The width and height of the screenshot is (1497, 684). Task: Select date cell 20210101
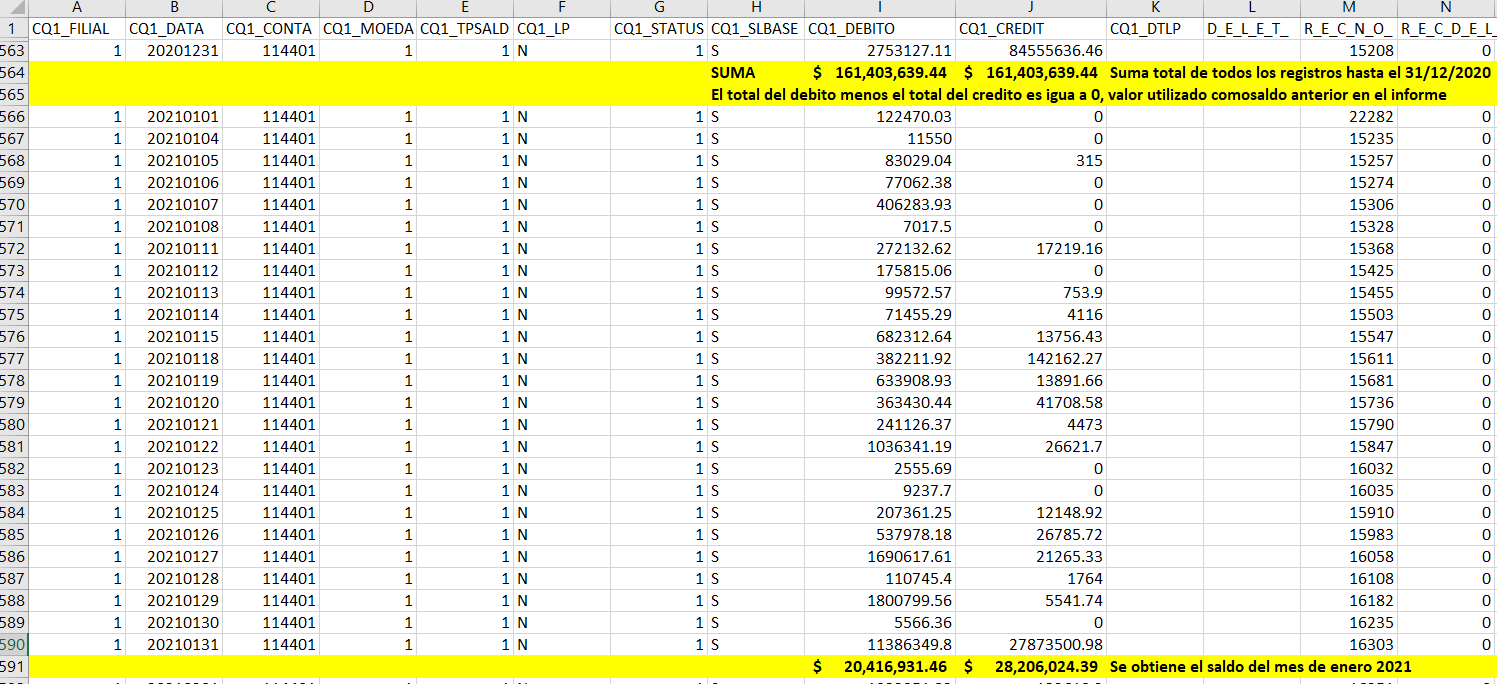click(x=175, y=117)
